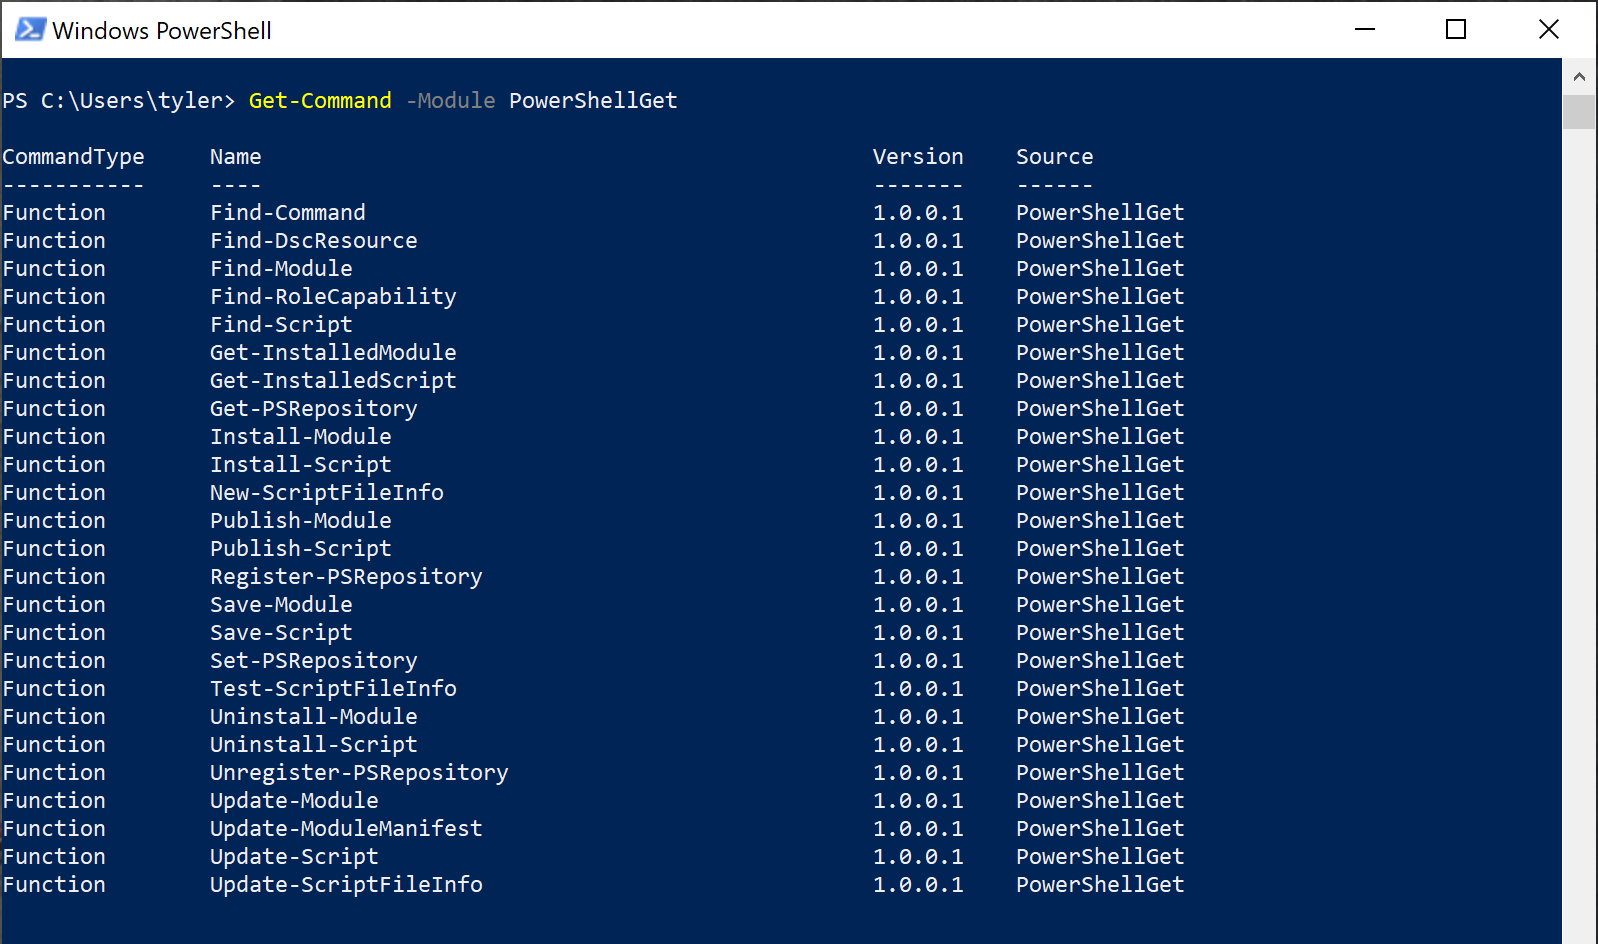Image resolution: width=1598 pixels, height=944 pixels.
Task: Select the Uninstall-Script entry
Action: click(314, 745)
